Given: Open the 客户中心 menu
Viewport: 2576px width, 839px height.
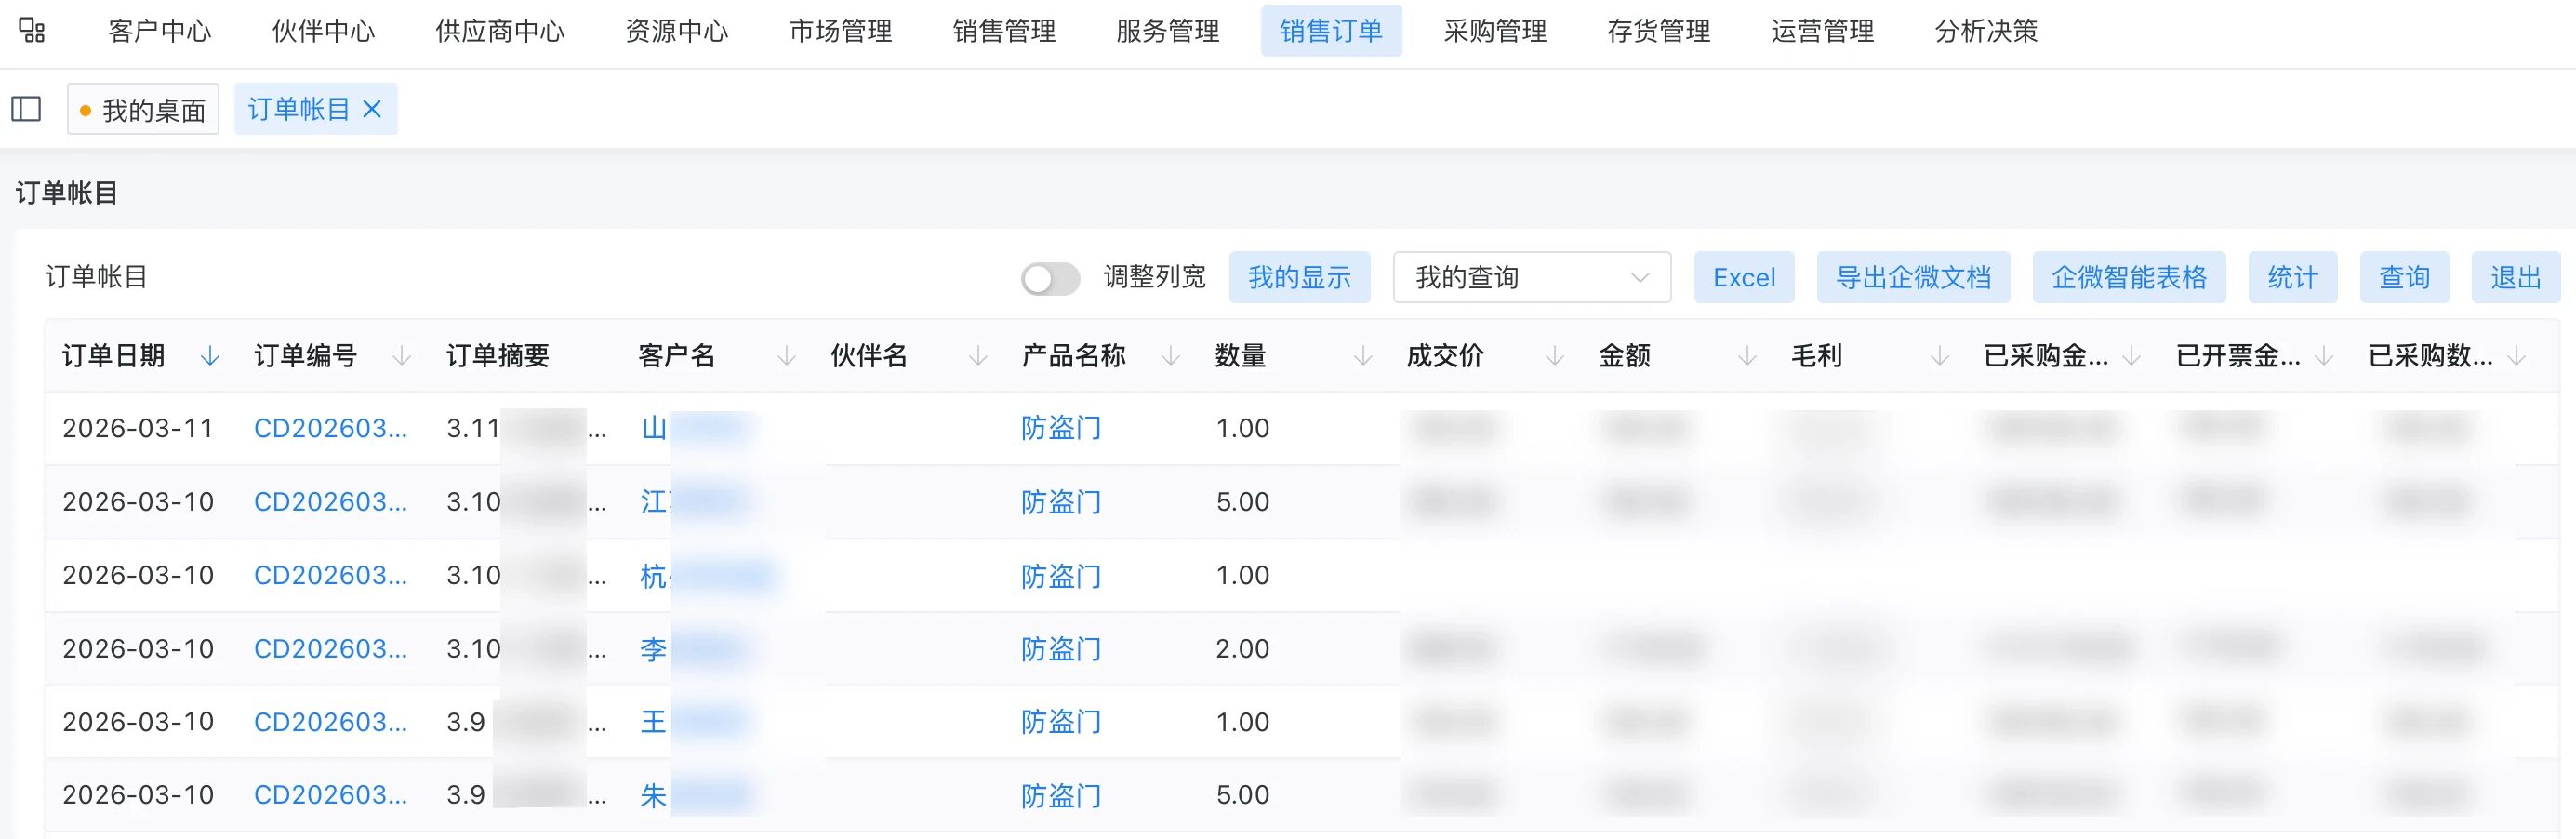Looking at the screenshot, I should point(160,31).
